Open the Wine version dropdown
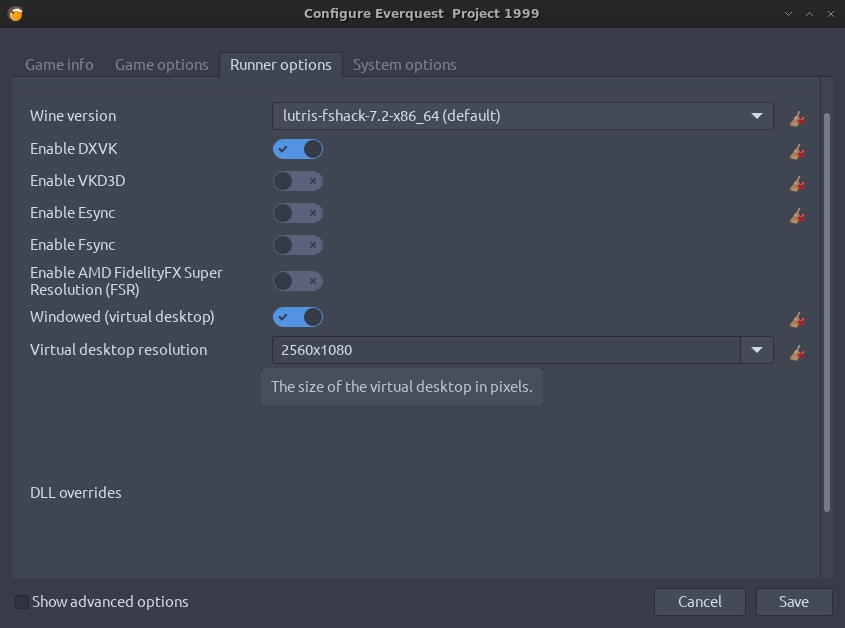The image size is (845, 628). [x=522, y=116]
